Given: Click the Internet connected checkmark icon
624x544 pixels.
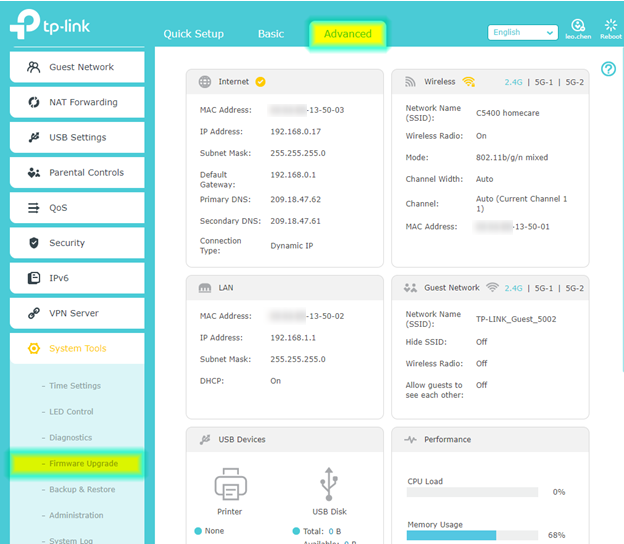Looking at the screenshot, I should 260,82.
